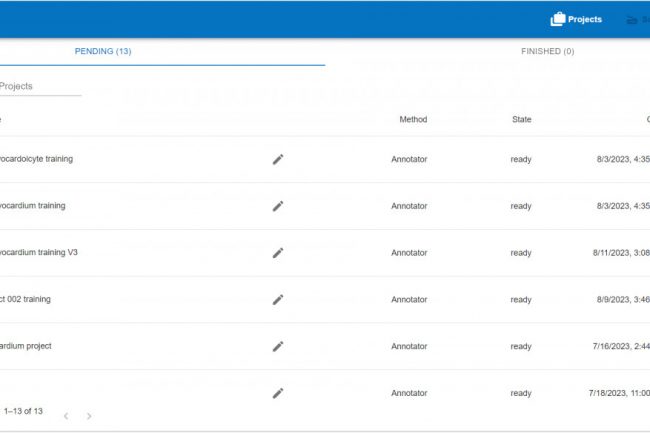Go to next page of projects

89,415
